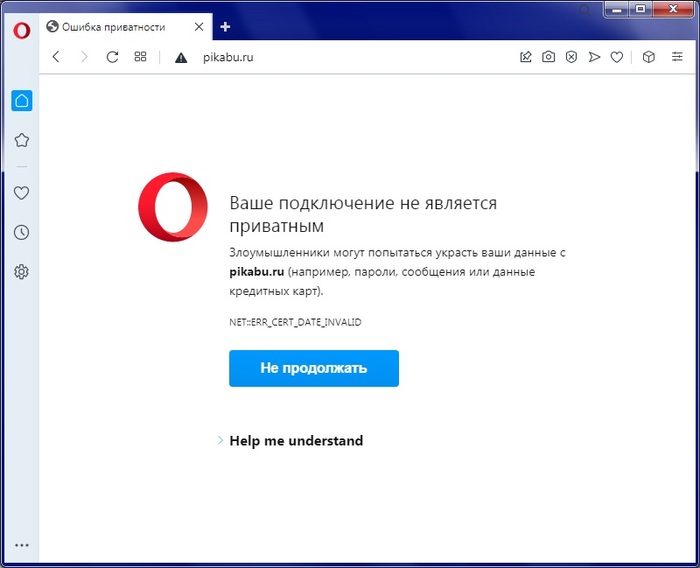This screenshot has width=700, height=568.
Task: Open browsing history clock icon
Action: pos(21,232)
